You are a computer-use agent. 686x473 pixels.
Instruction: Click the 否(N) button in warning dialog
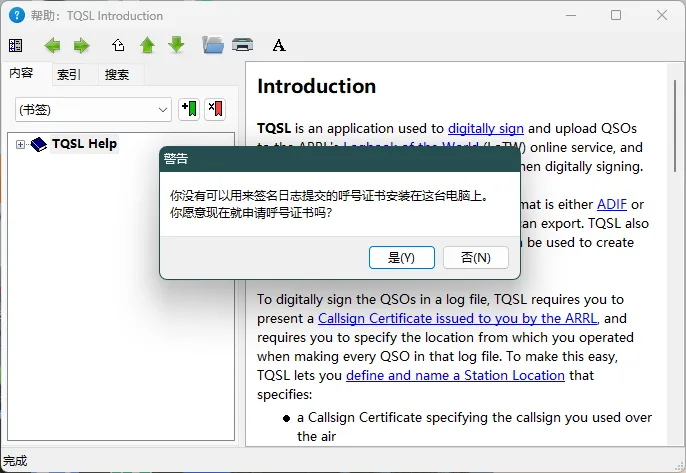coord(475,257)
